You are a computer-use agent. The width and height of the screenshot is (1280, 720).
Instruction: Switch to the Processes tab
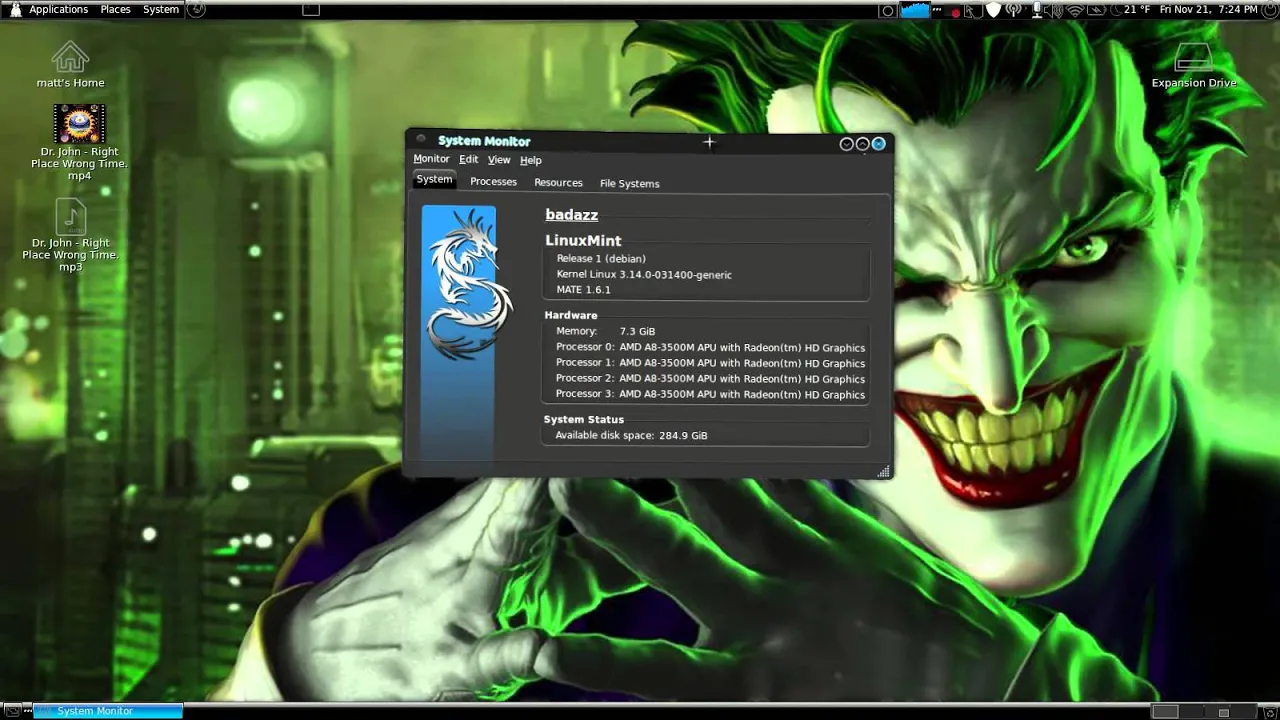[493, 182]
